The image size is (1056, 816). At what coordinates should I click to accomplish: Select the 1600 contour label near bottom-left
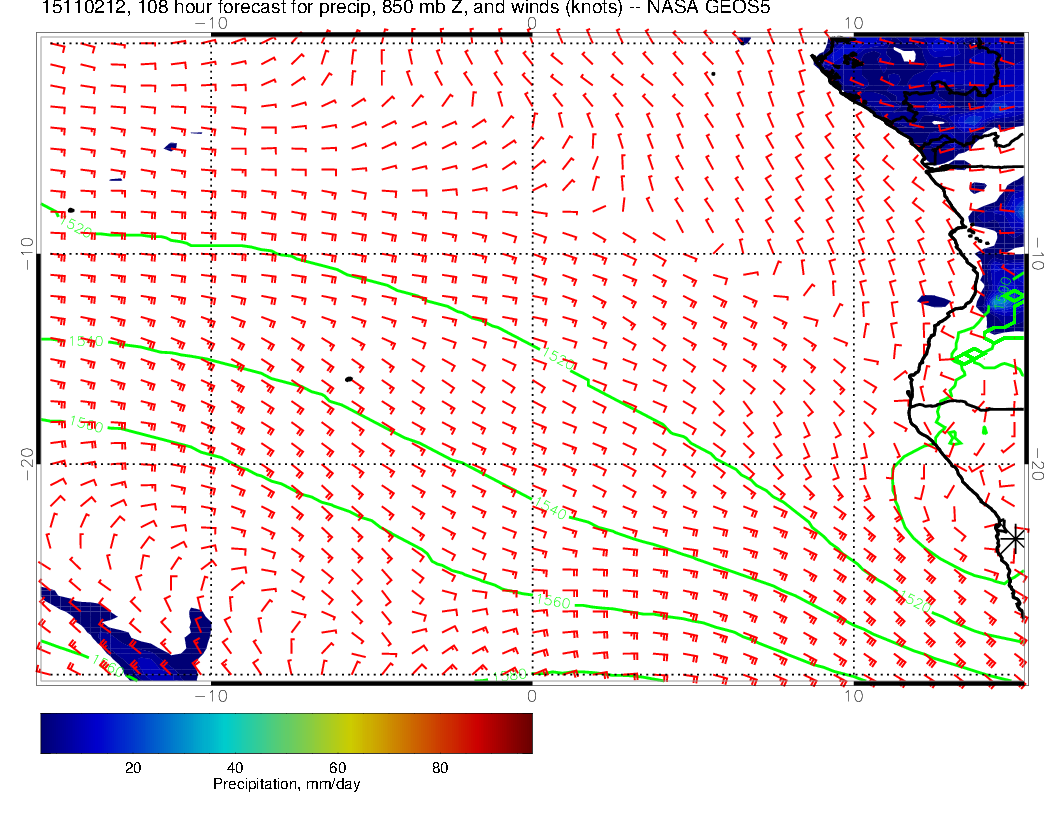(x=106, y=664)
